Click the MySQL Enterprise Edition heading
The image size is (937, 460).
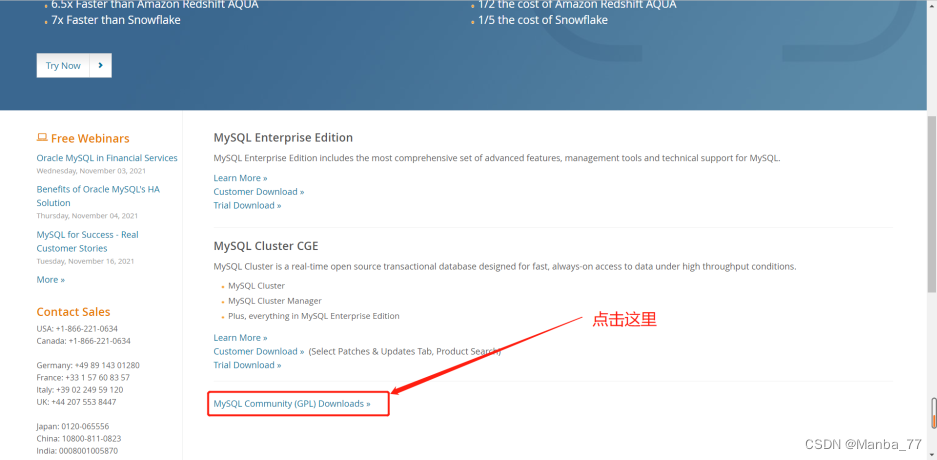(283, 138)
